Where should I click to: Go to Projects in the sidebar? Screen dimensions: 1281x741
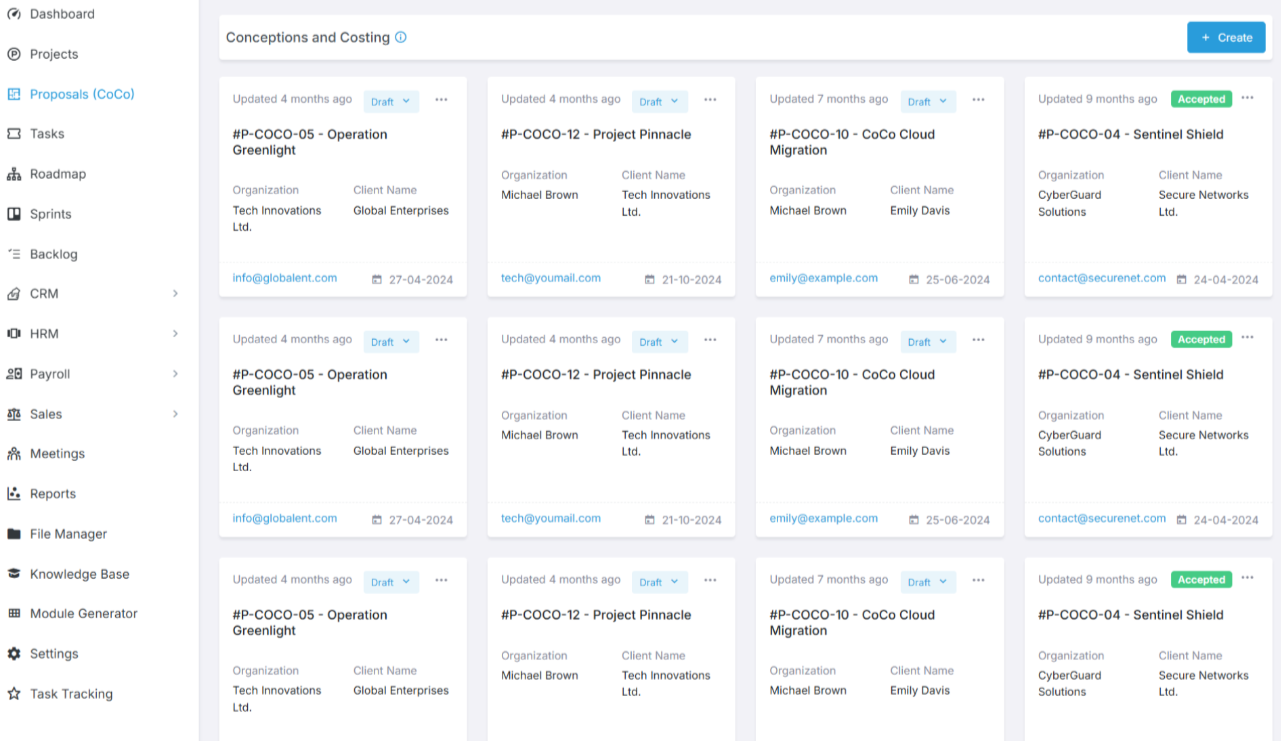tap(54, 54)
